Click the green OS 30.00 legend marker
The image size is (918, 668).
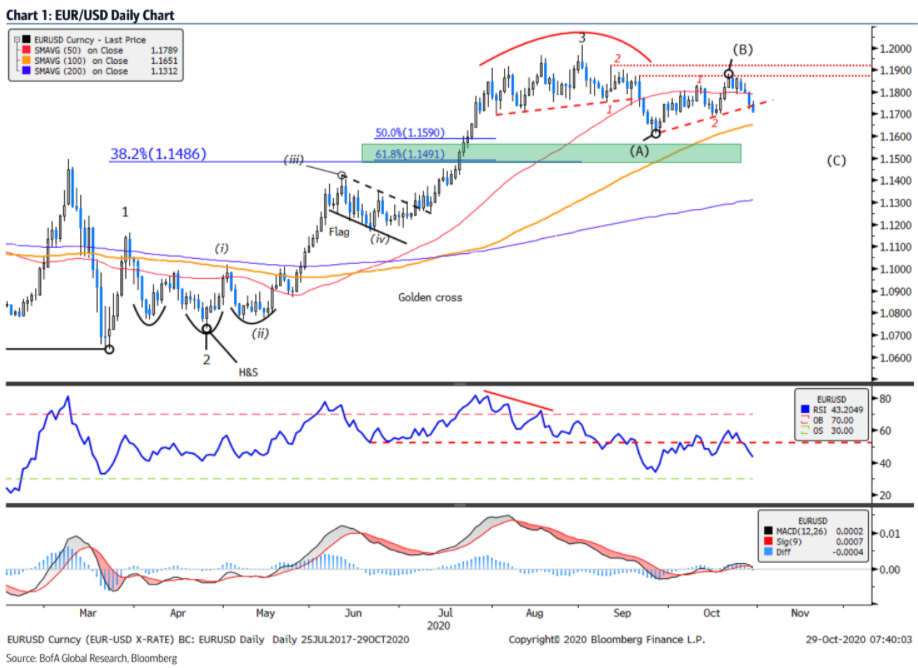click(805, 430)
